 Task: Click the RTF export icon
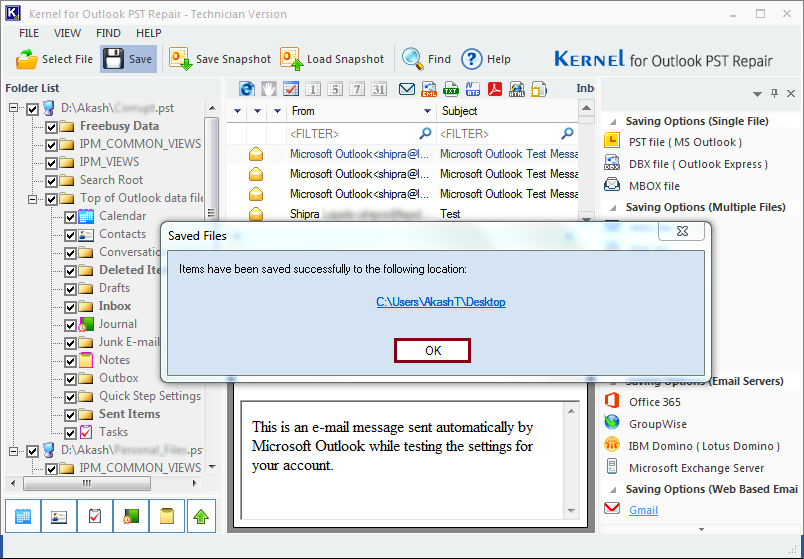tap(473, 89)
